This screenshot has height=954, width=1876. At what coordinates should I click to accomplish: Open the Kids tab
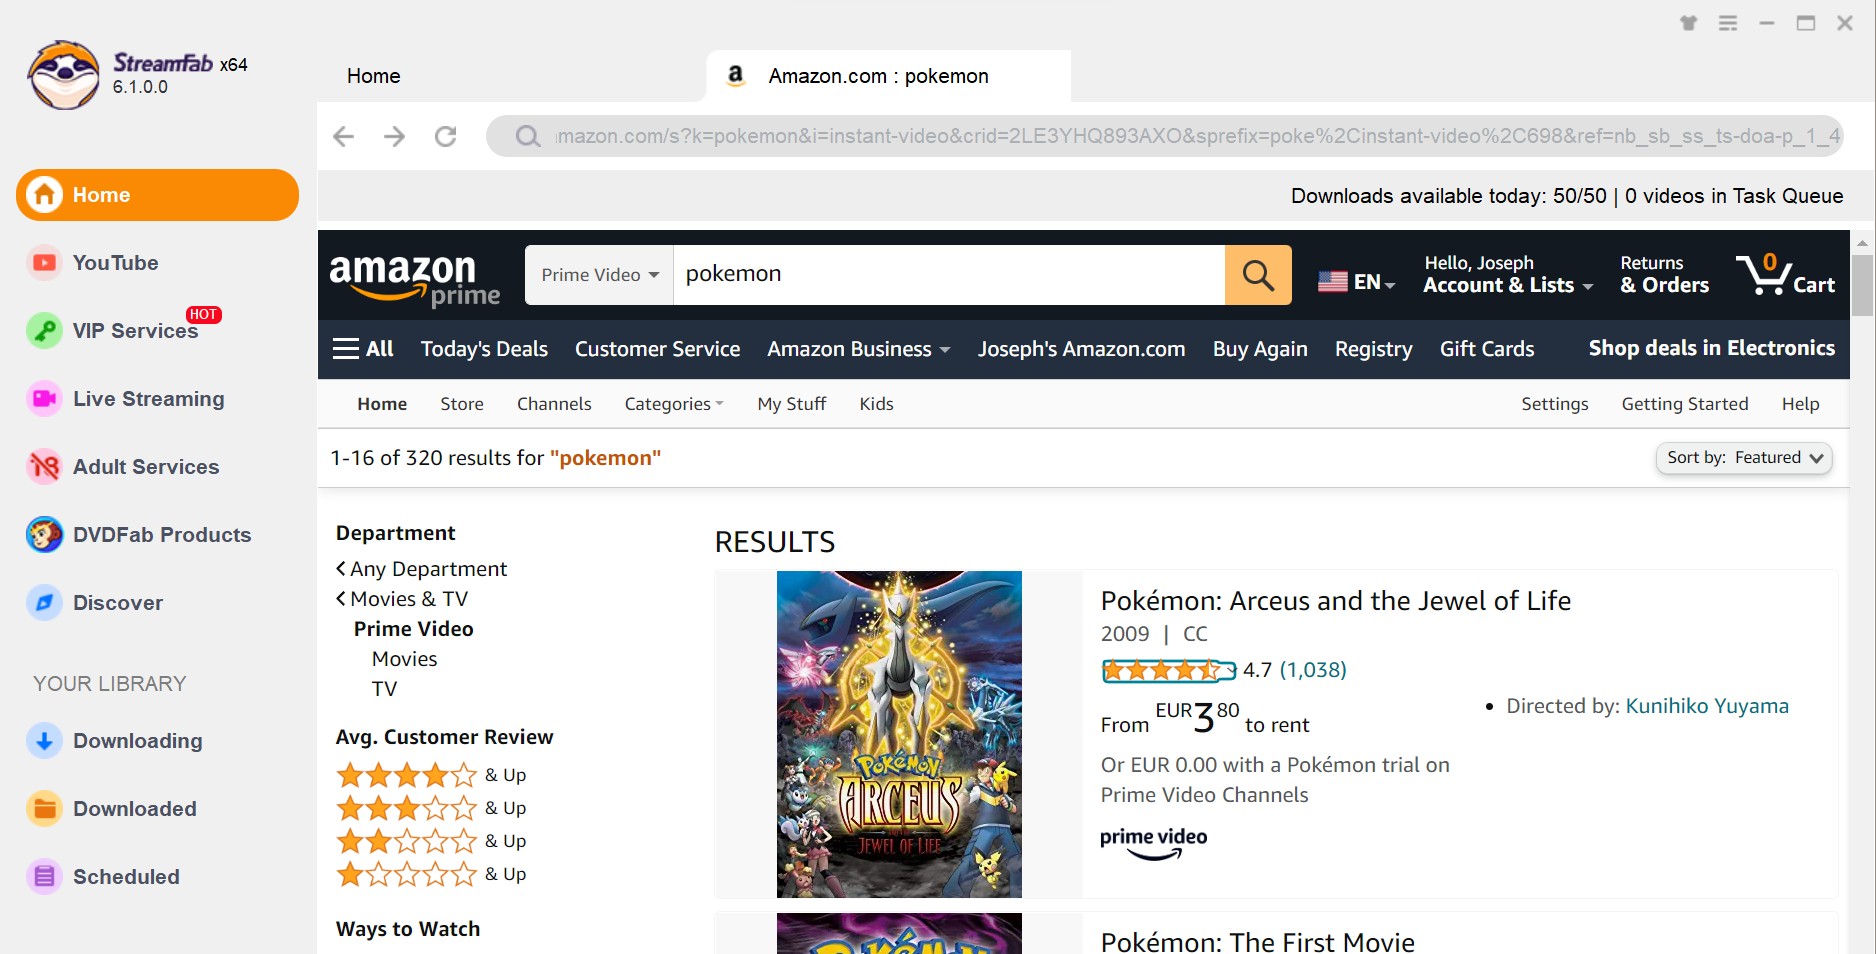[877, 404]
